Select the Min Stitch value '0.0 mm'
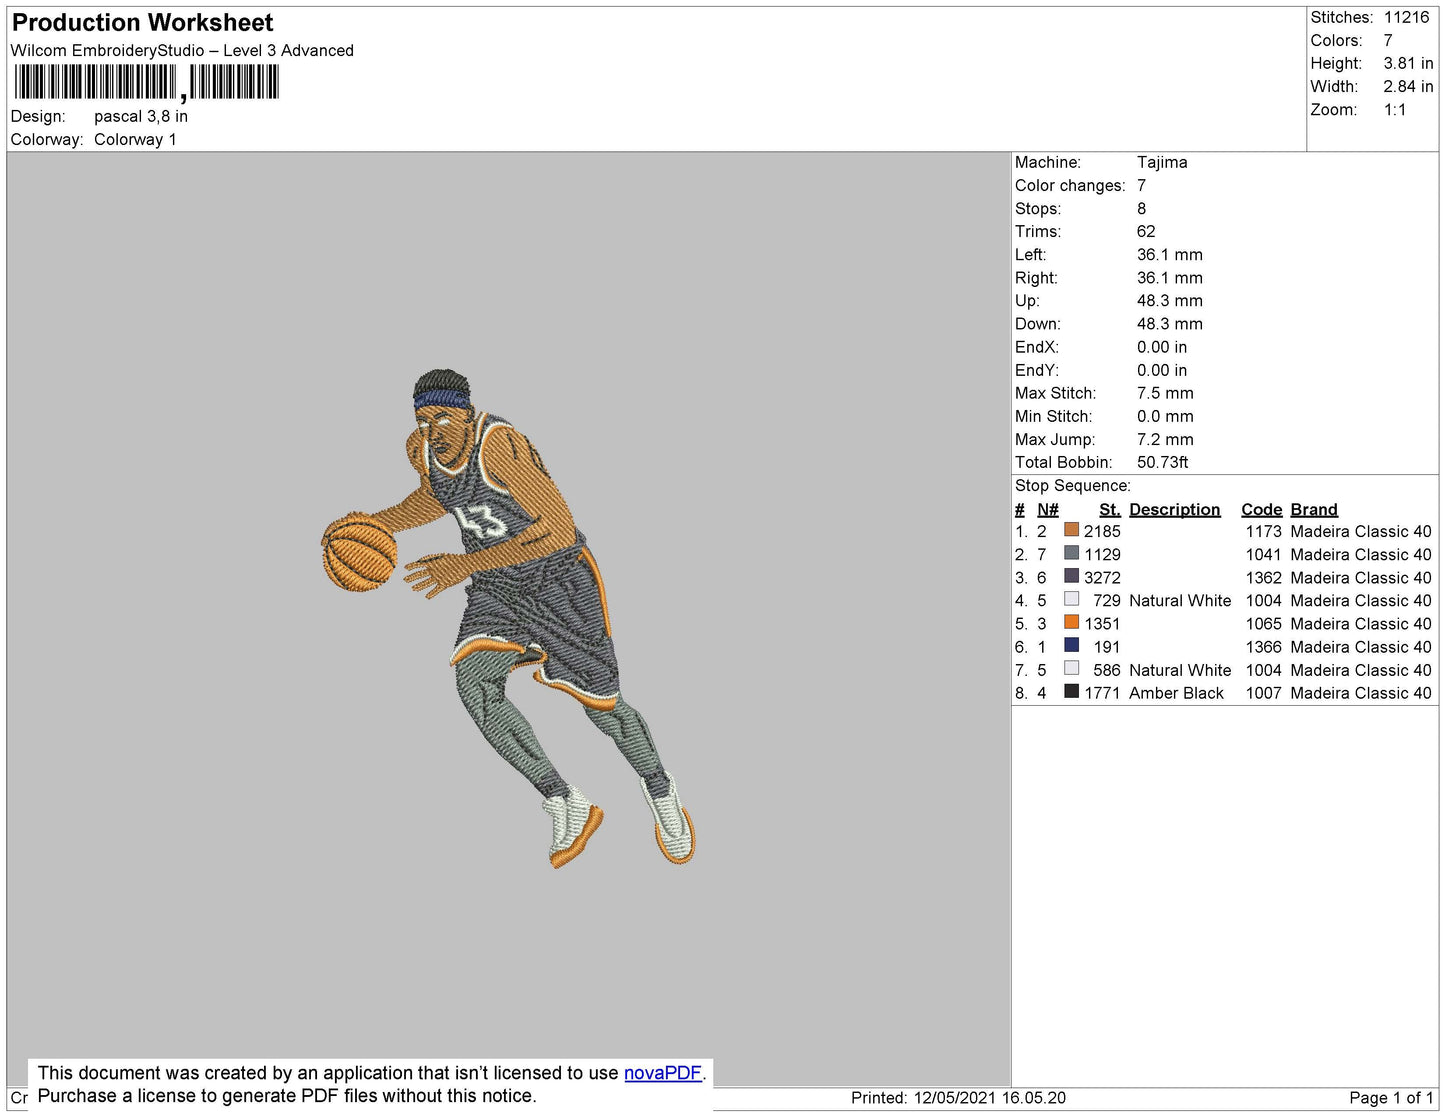 click(1165, 416)
